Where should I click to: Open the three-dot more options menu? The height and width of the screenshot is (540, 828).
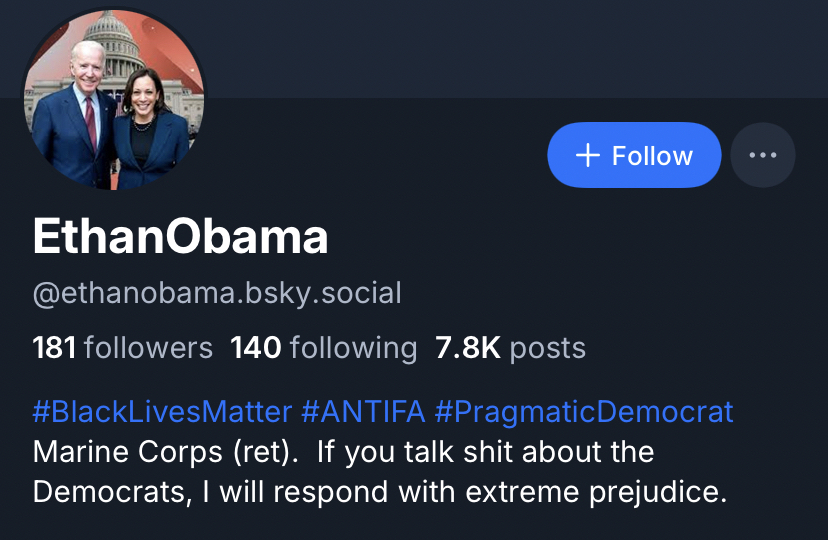(x=763, y=155)
